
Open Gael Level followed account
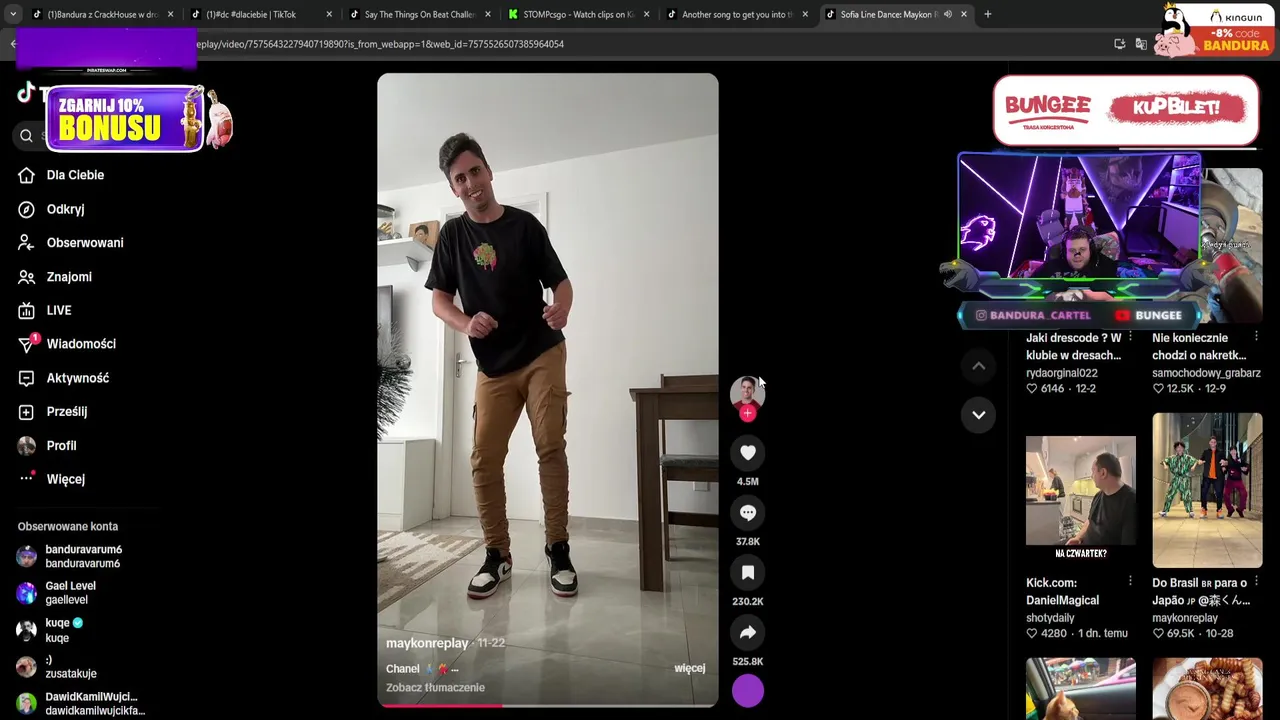[x=70, y=593]
